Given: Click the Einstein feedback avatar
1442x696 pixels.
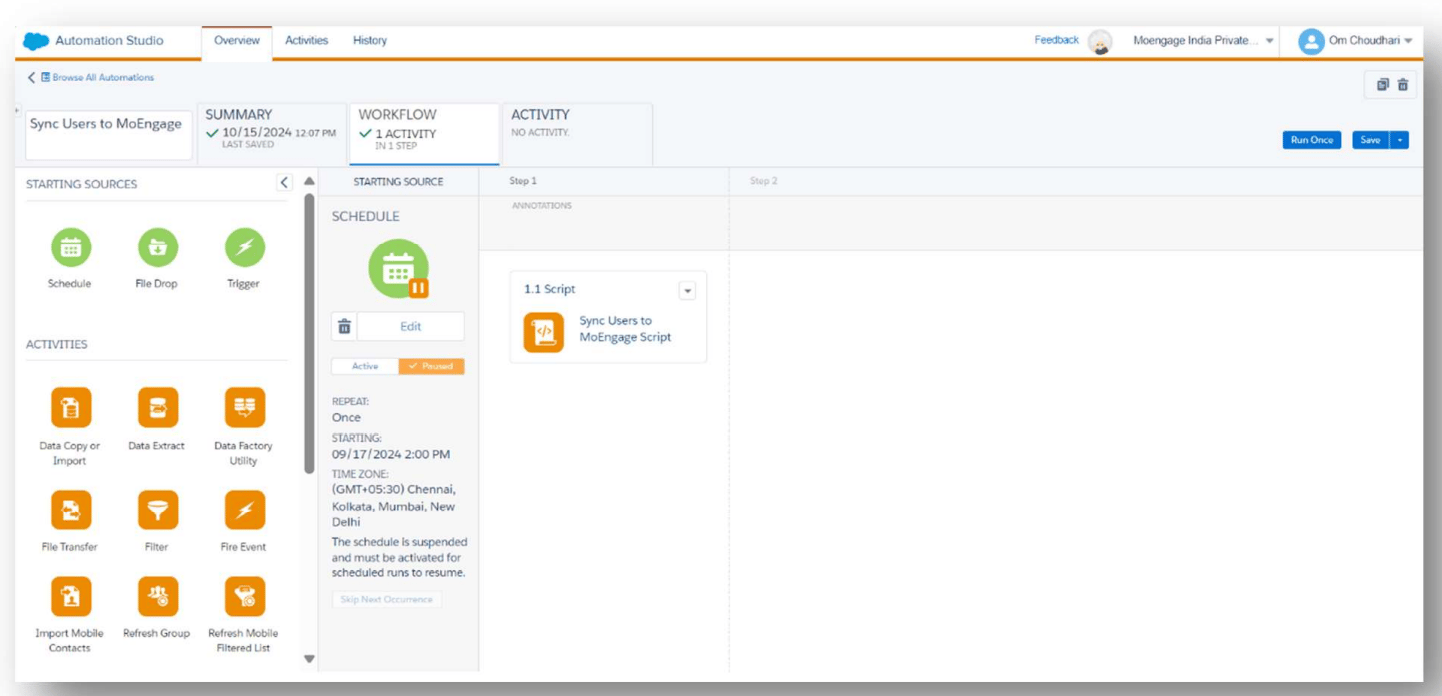Looking at the screenshot, I should click(x=1100, y=42).
